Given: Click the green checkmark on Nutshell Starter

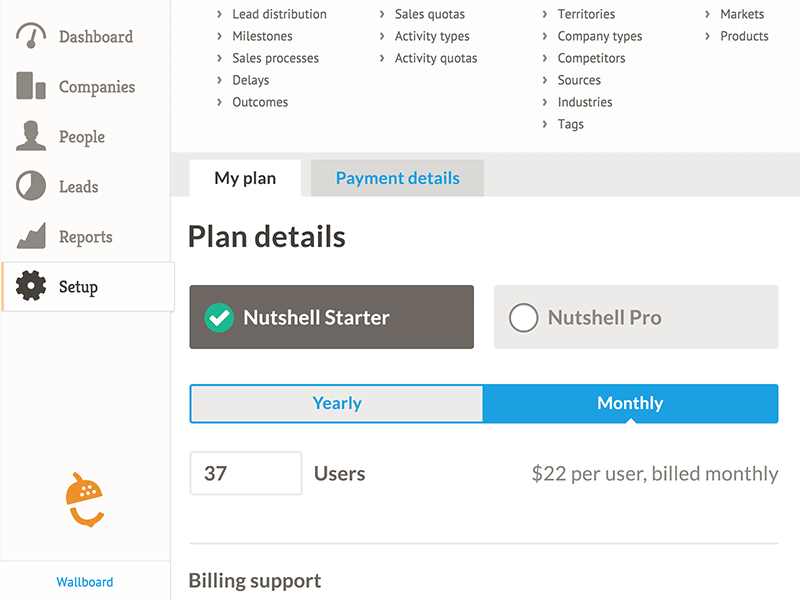Looking at the screenshot, I should click(x=222, y=317).
